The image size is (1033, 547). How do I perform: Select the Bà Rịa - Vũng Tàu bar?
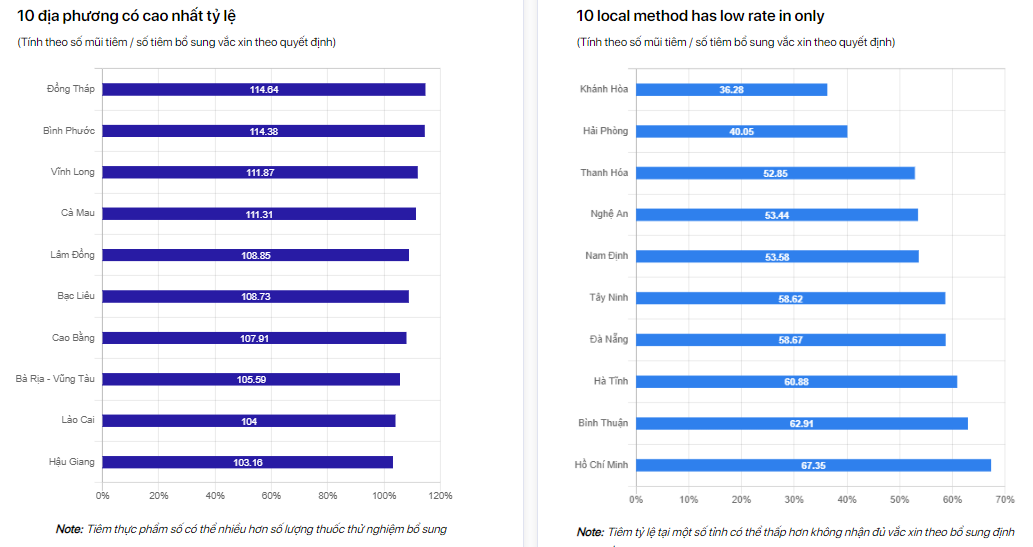point(251,379)
